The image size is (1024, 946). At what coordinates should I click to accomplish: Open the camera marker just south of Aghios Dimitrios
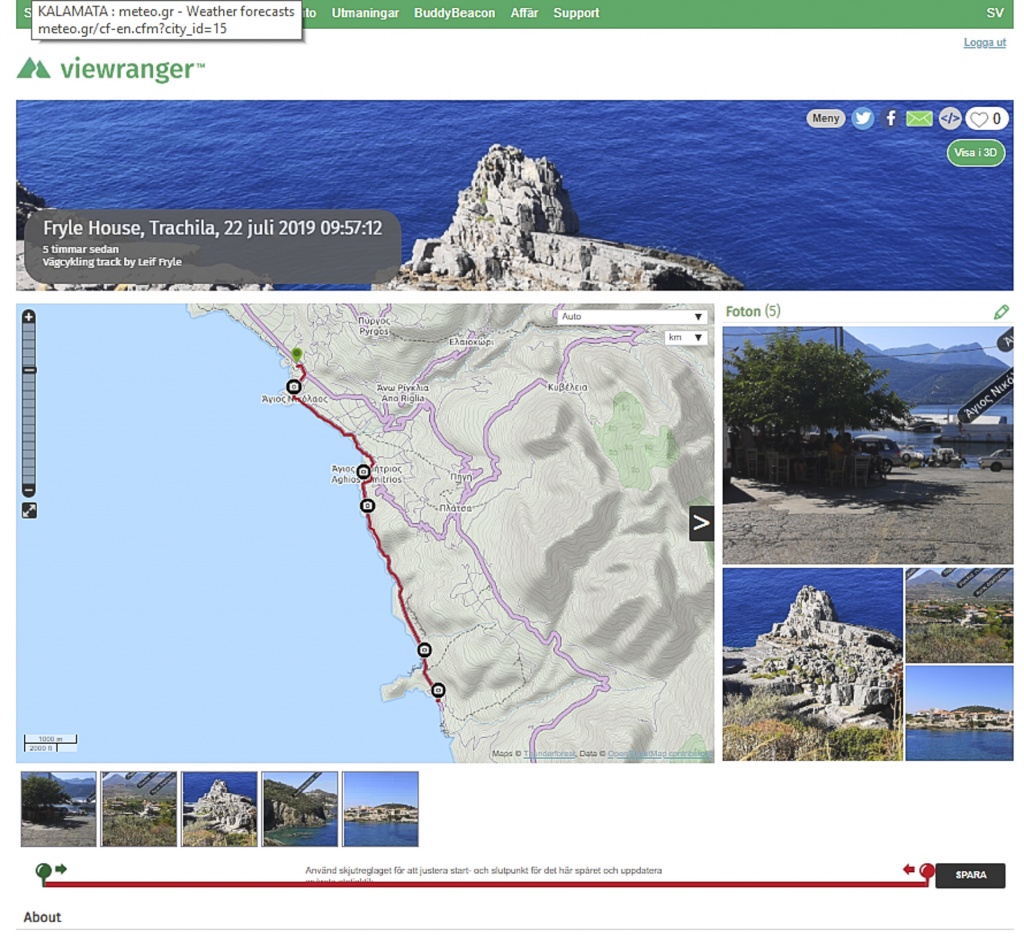(x=368, y=505)
